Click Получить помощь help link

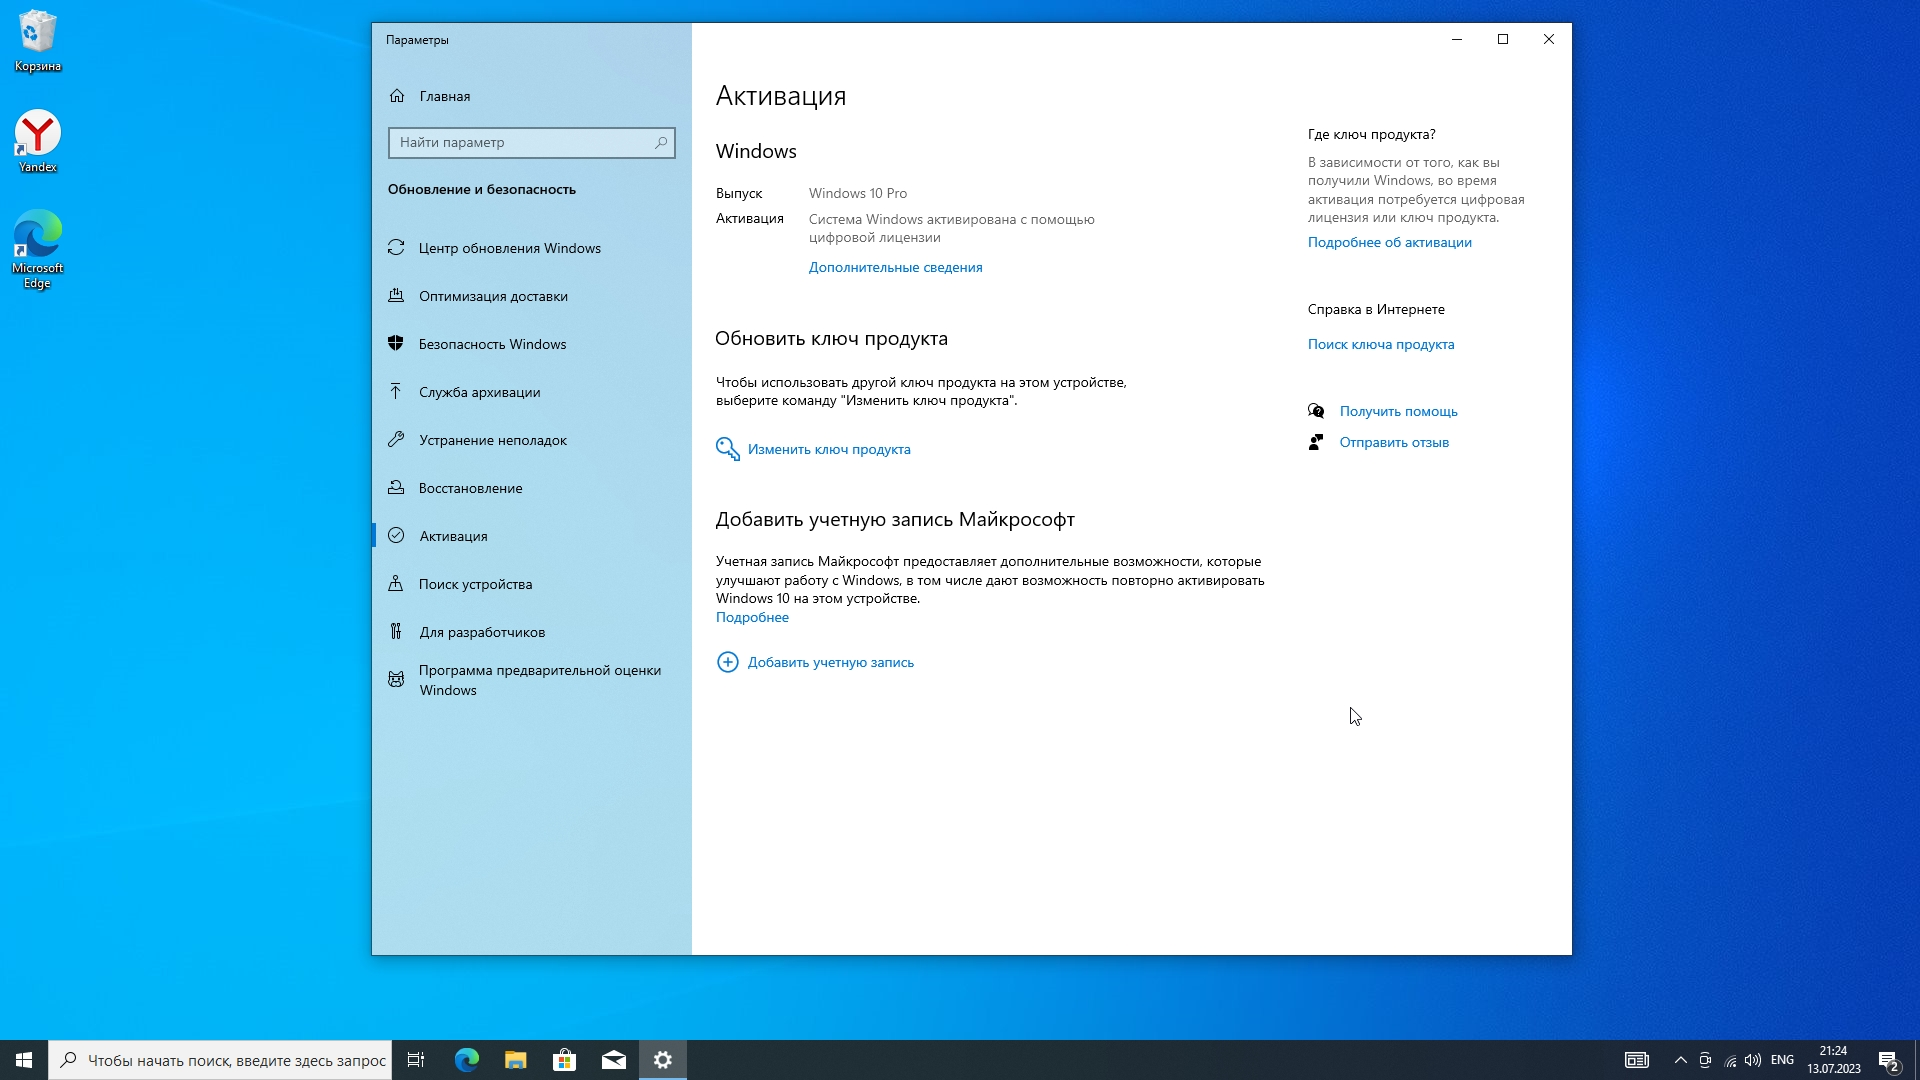click(x=1398, y=411)
